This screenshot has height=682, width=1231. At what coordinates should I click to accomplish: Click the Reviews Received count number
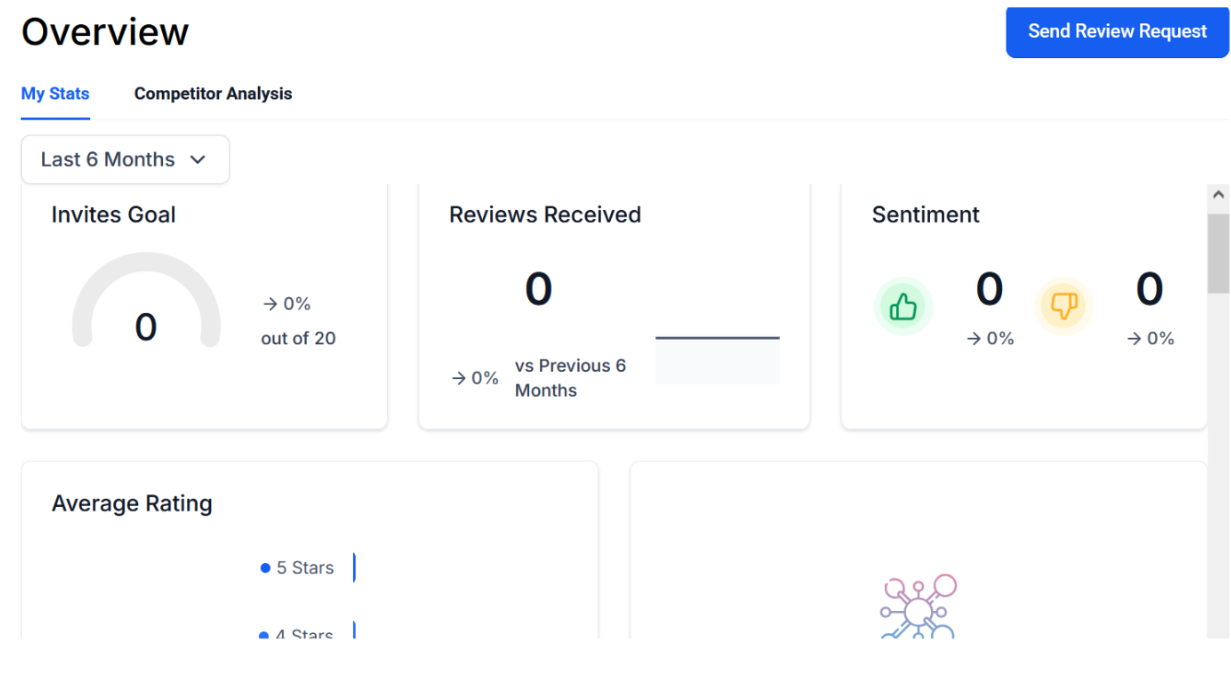(x=538, y=289)
